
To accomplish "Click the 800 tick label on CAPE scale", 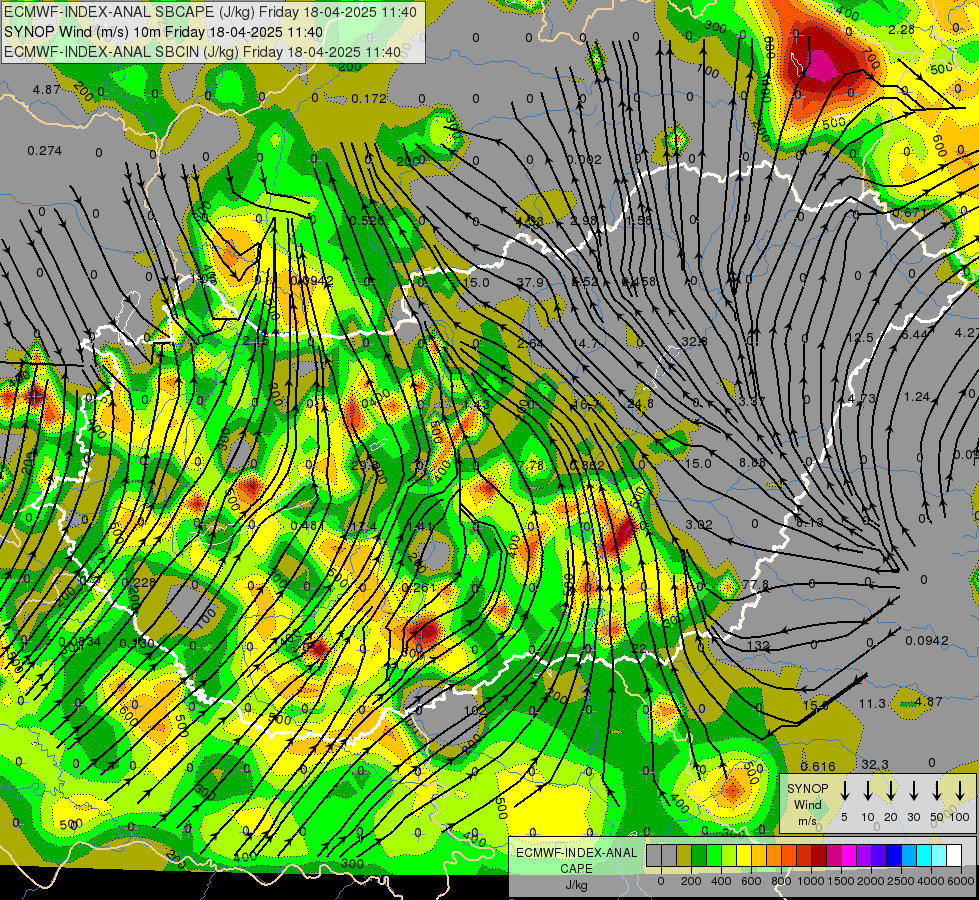I will (x=781, y=881).
